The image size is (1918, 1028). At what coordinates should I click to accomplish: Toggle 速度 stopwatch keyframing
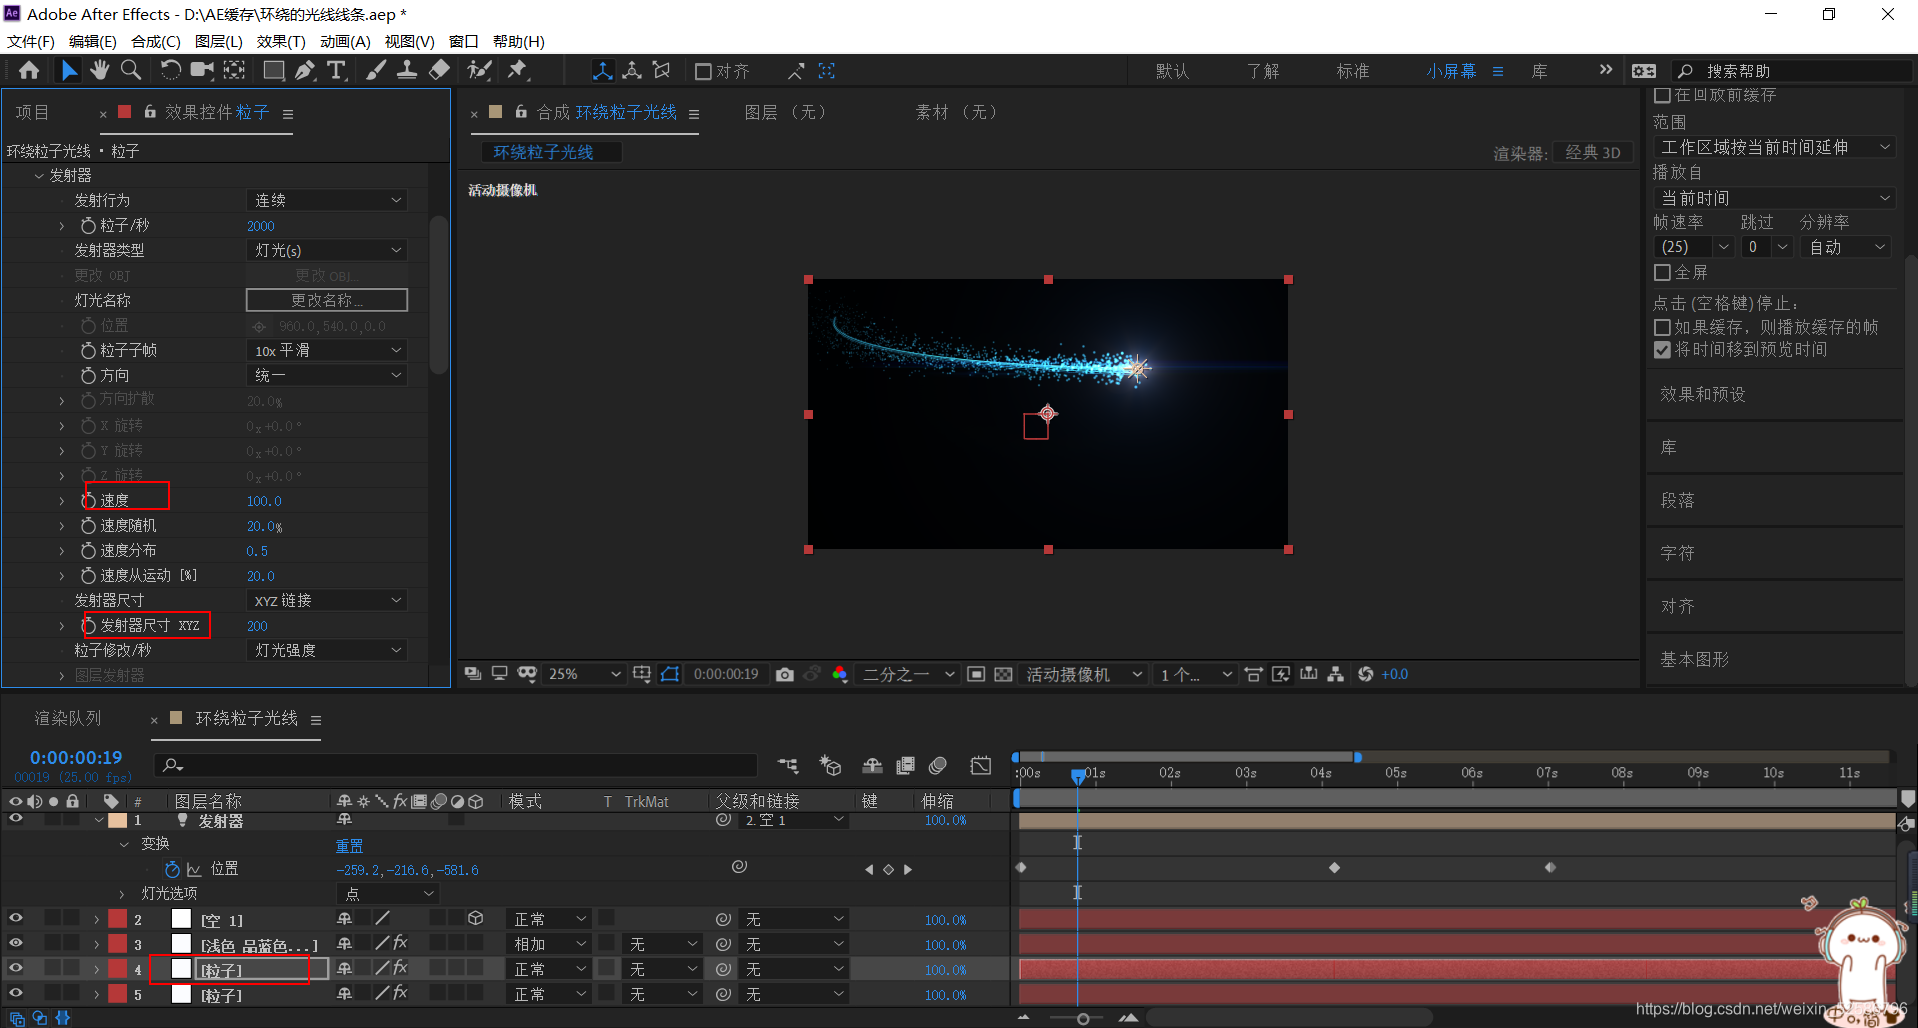88,500
